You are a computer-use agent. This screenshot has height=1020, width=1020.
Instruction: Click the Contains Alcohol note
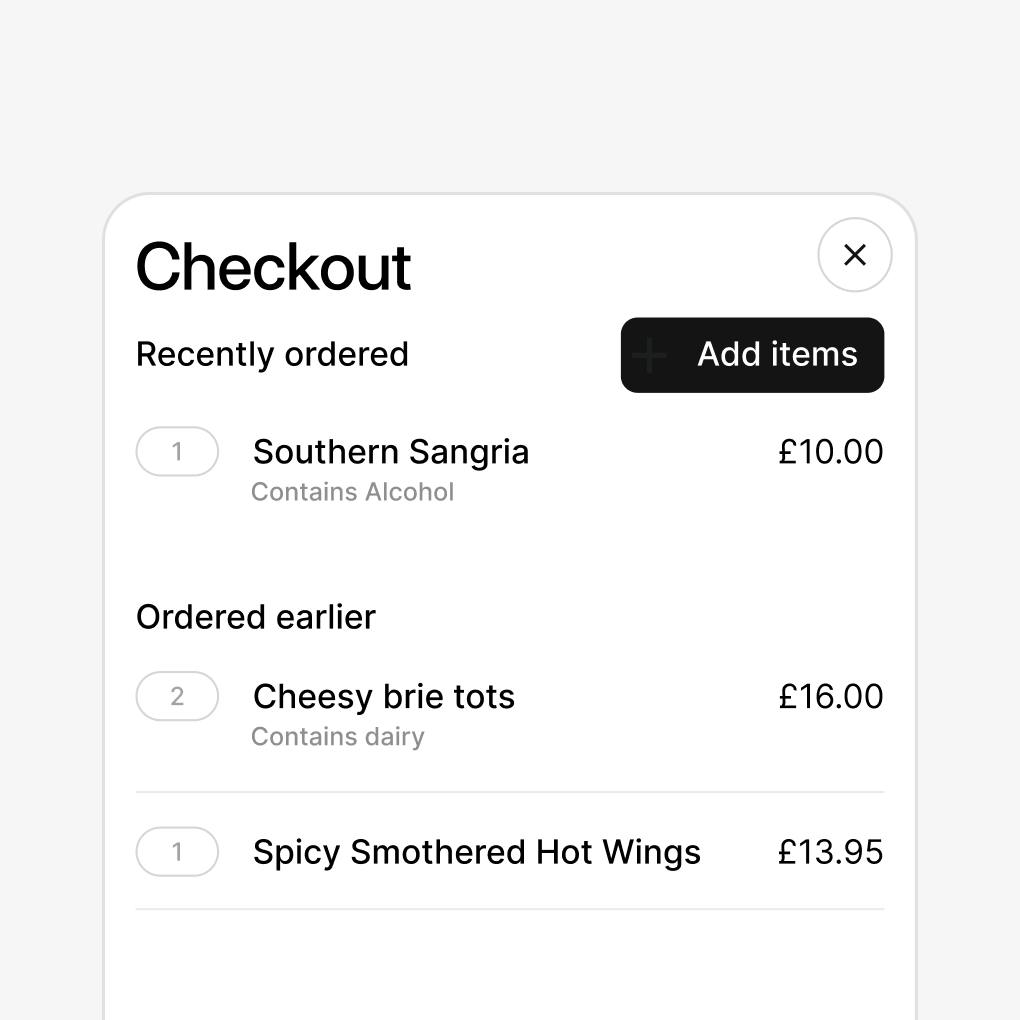click(352, 492)
